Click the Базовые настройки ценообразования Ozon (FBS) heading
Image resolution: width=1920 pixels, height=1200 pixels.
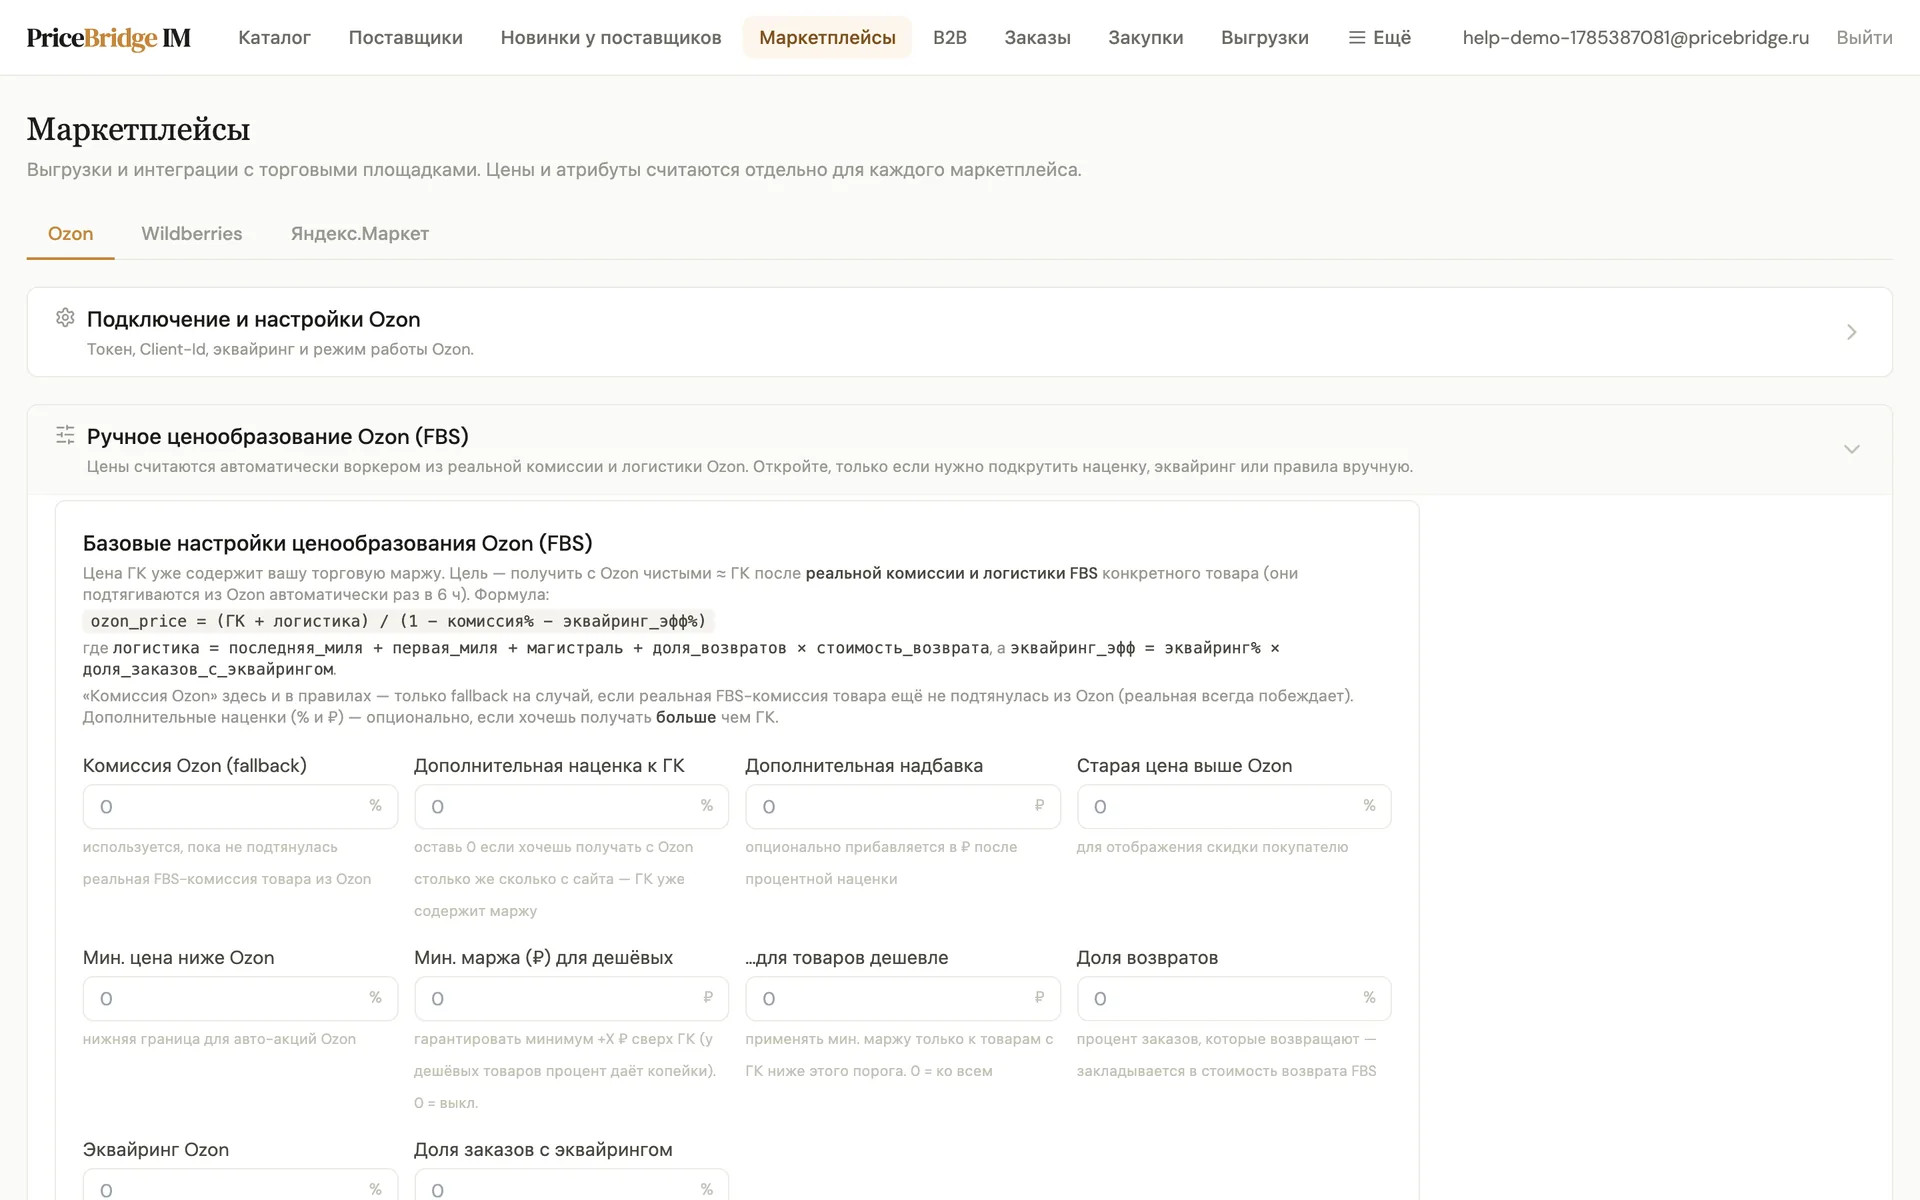click(337, 543)
